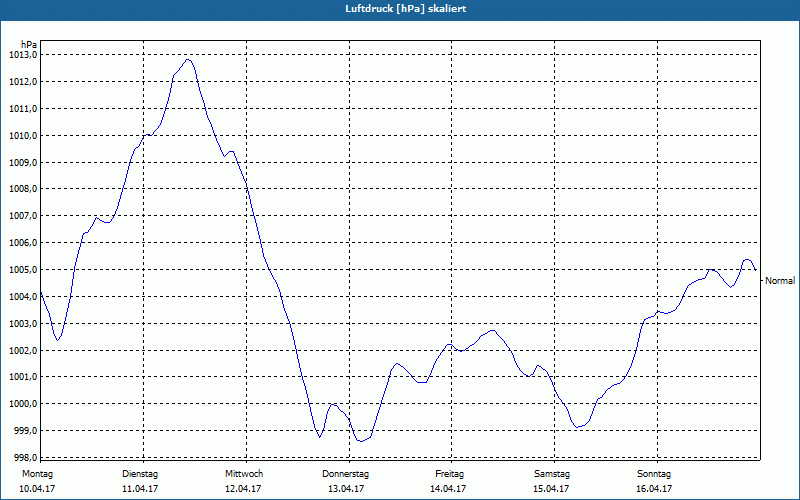This screenshot has width=800, height=500.
Task: Select the 1009,0 axis value
Action: (x=23, y=162)
